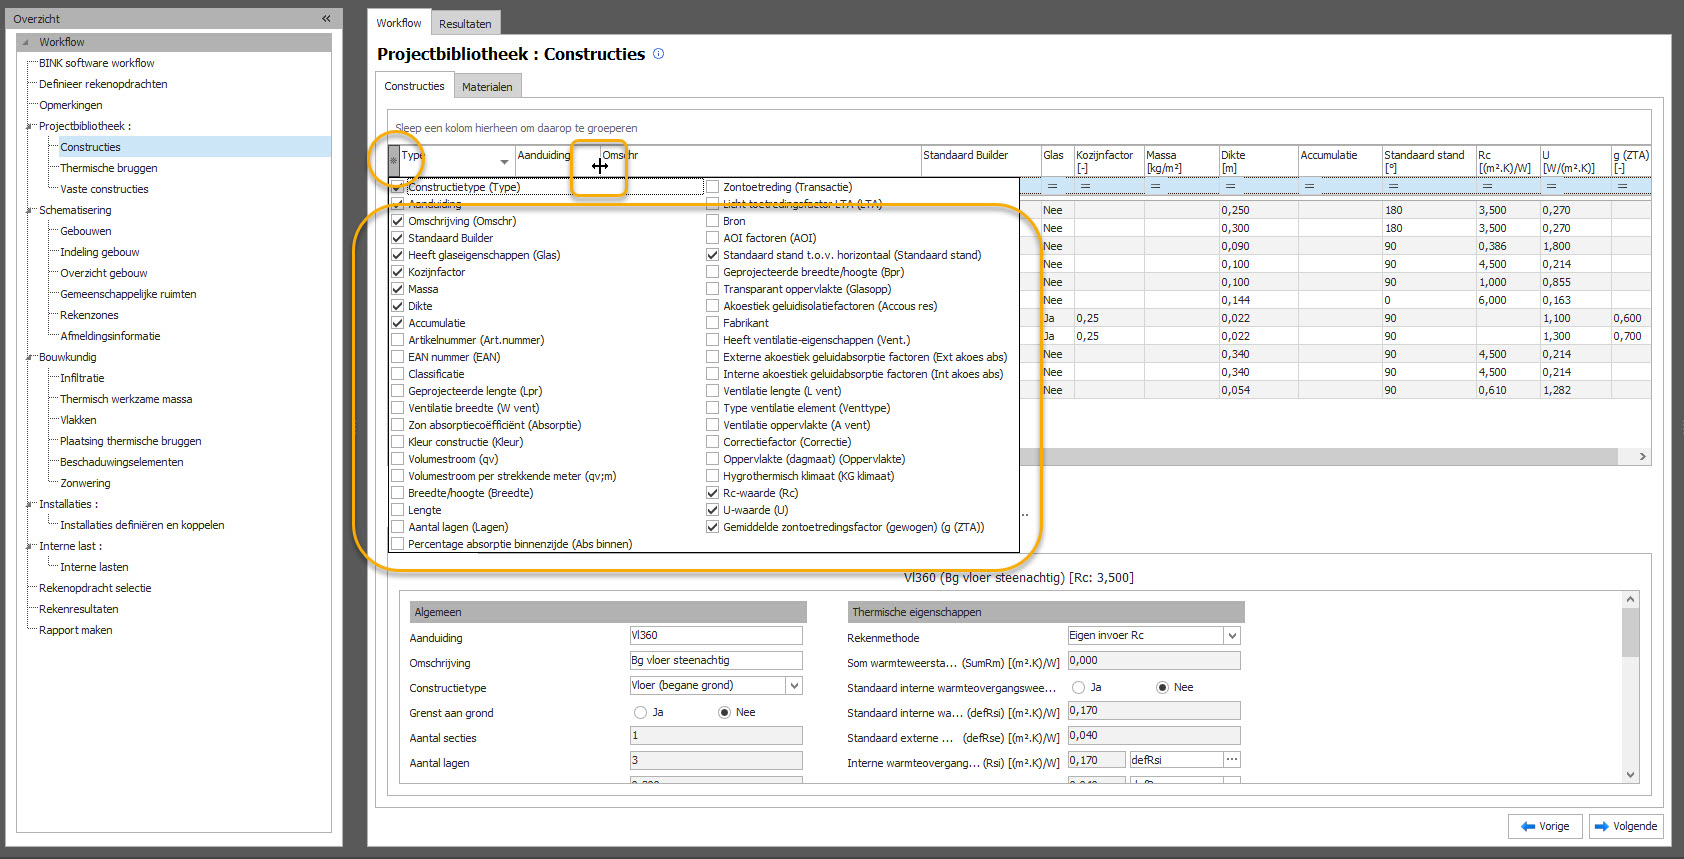
Task: Click the equals filter icon under Kozijnfactor
Action: pyautogui.click(x=1085, y=186)
